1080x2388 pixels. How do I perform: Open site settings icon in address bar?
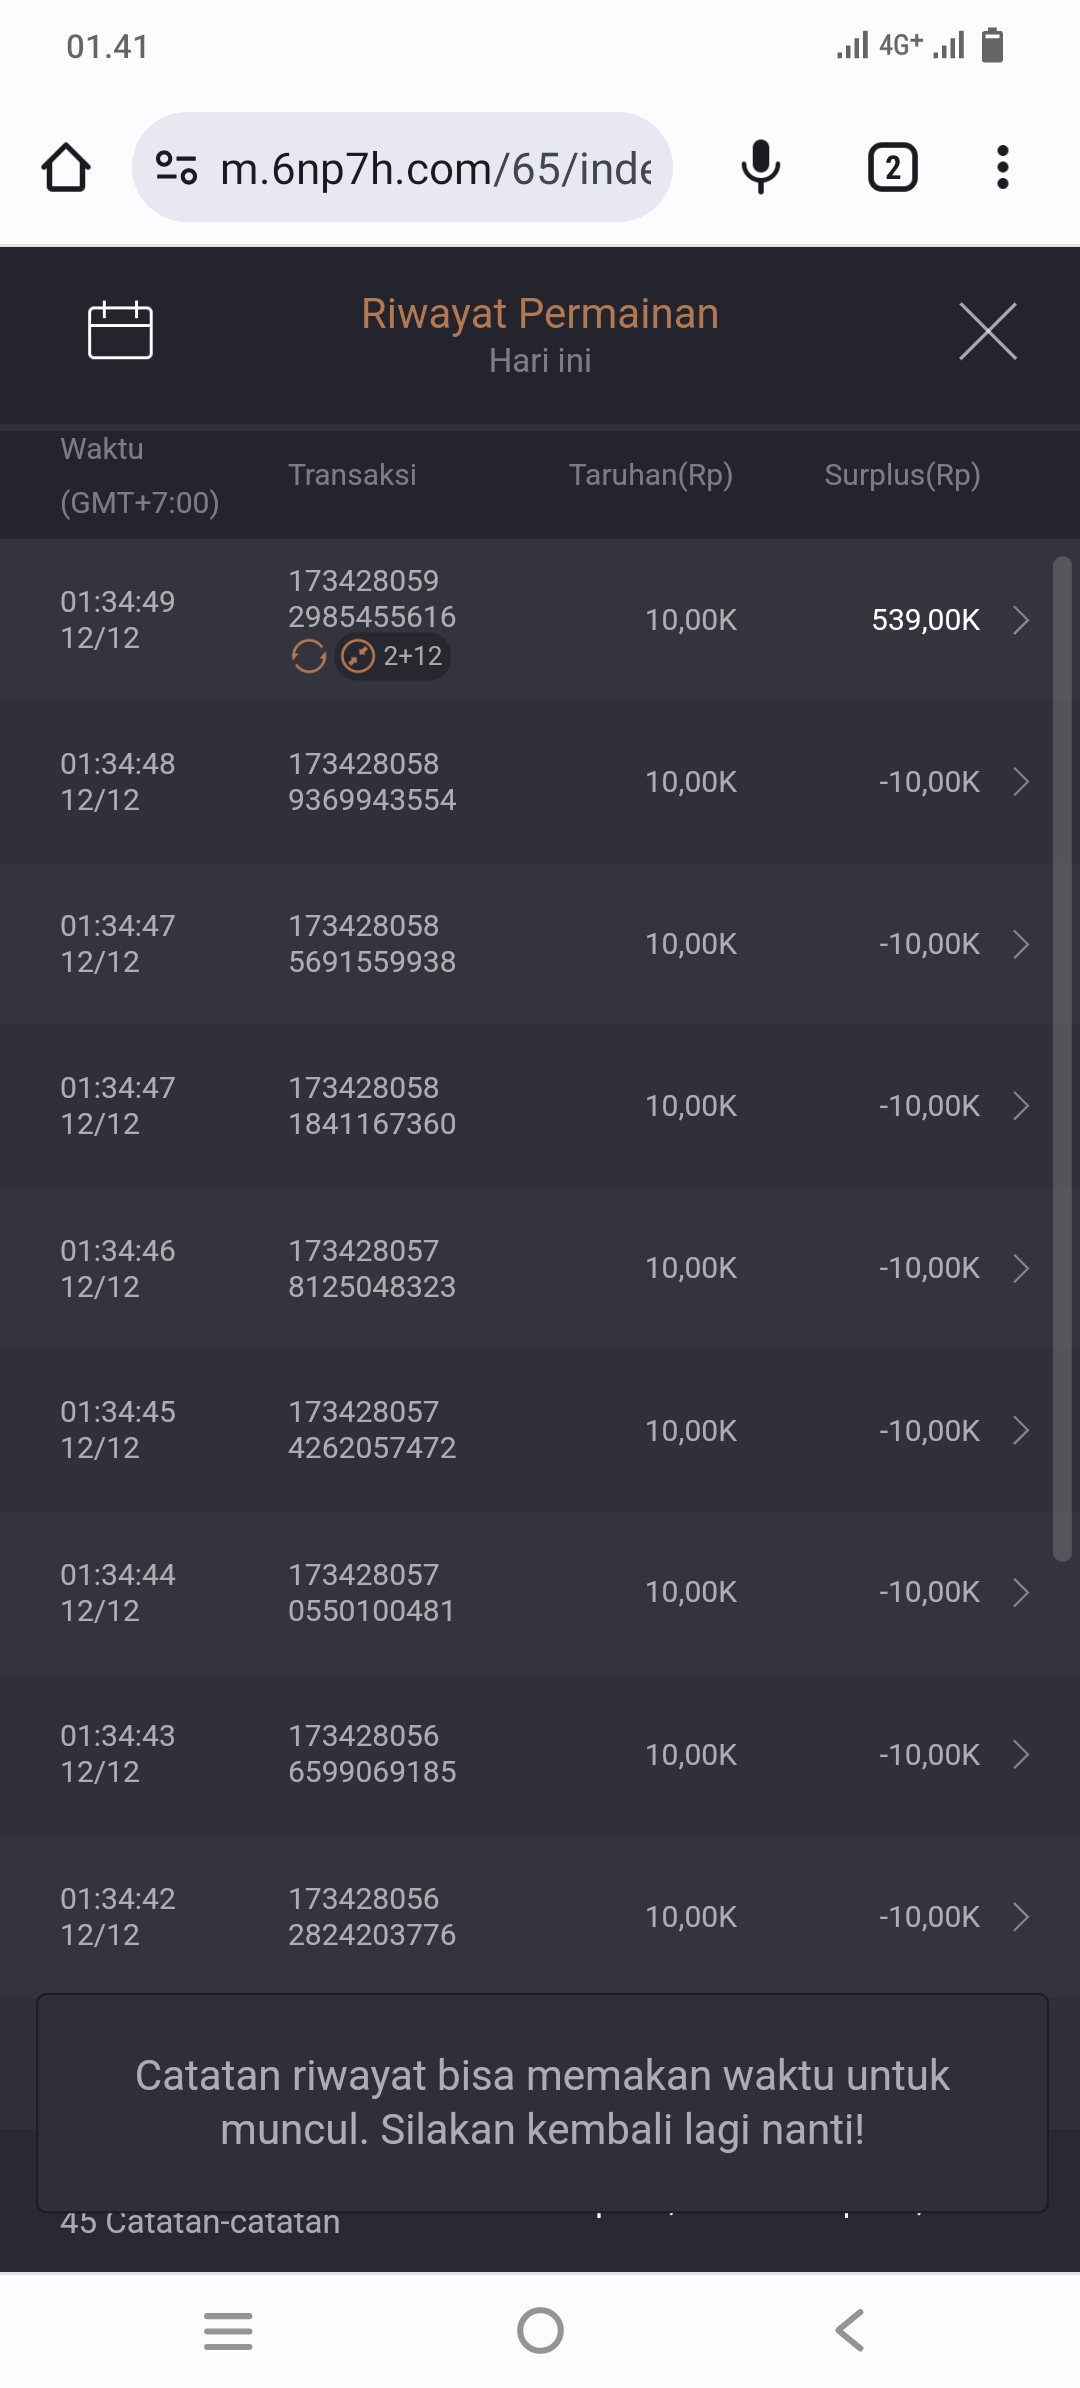tap(177, 167)
